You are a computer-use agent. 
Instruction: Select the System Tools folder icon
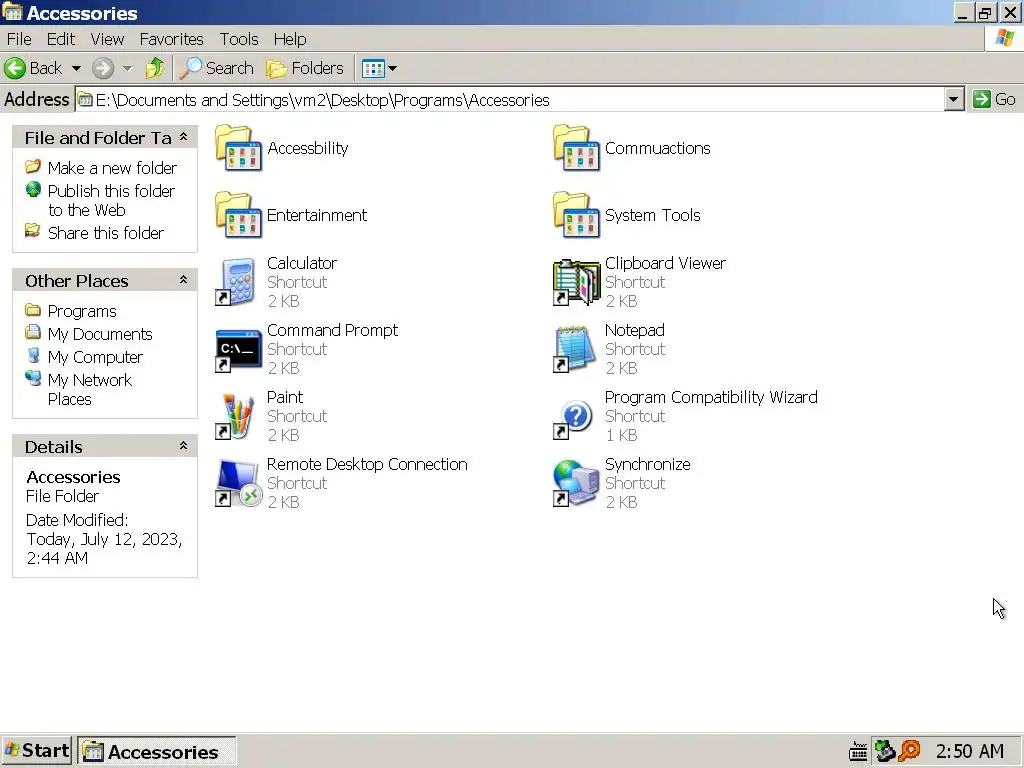pyautogui.click(x=576, y=215)
